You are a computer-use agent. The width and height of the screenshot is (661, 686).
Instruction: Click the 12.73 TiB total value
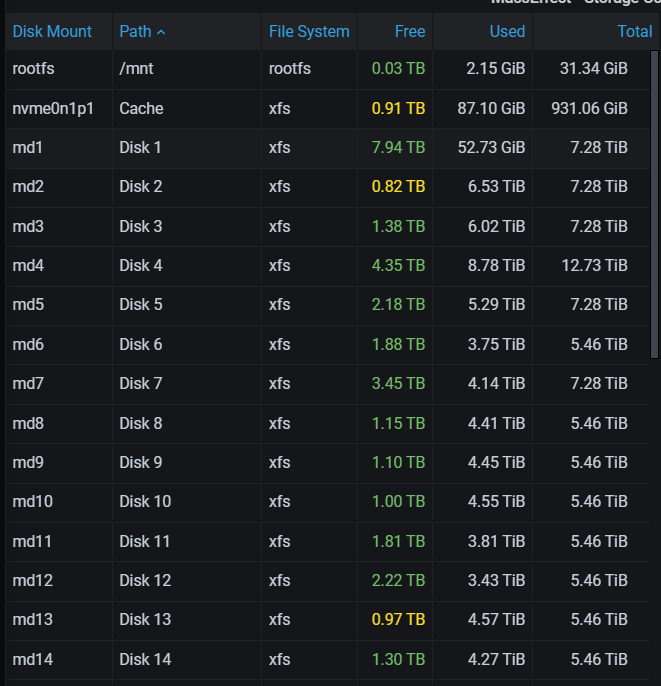[x=595, y=266]
